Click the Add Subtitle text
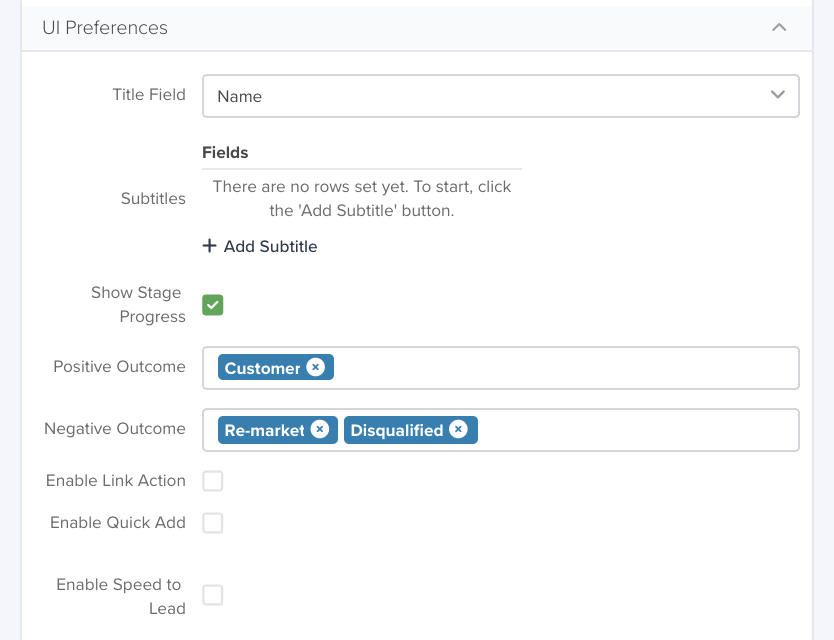The height and width of the screenshot is (640, 834). 270,246
